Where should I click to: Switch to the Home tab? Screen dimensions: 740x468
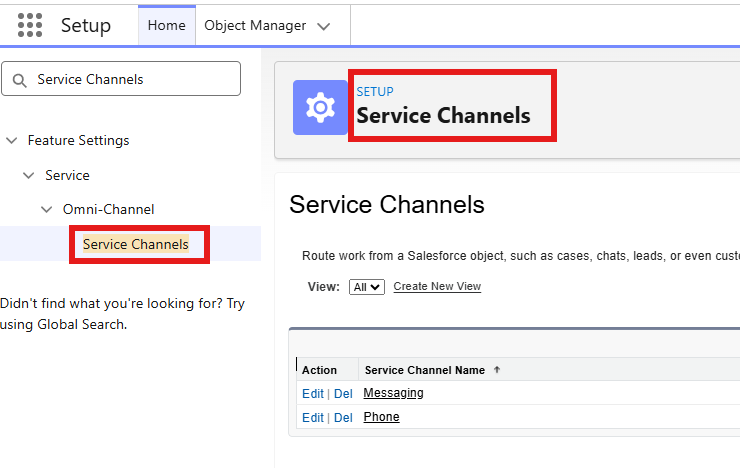click(x=167, y=25)
